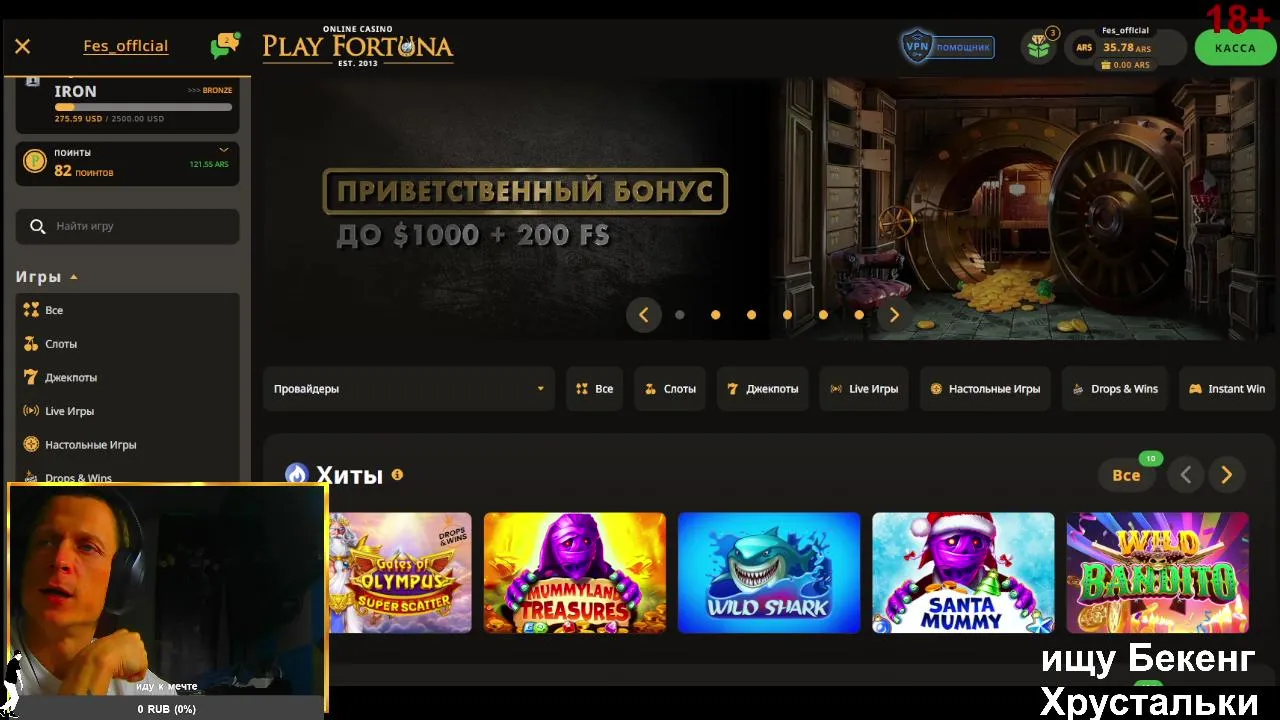This screenshot has height=720, width=1280.
Task: Open the Fes_offlcial profile link
Action: click(x=126, y=46)
